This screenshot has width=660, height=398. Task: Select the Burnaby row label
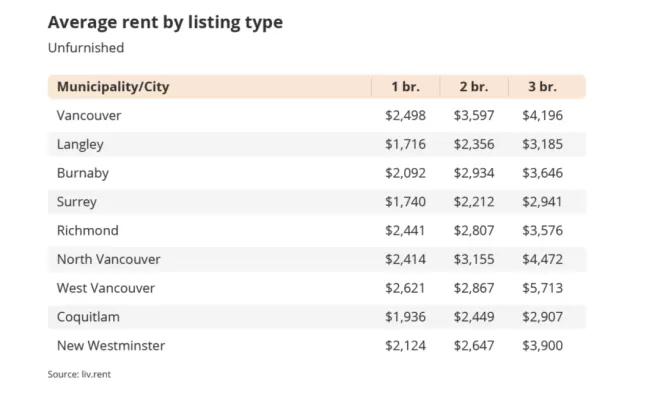coord(82,173)
